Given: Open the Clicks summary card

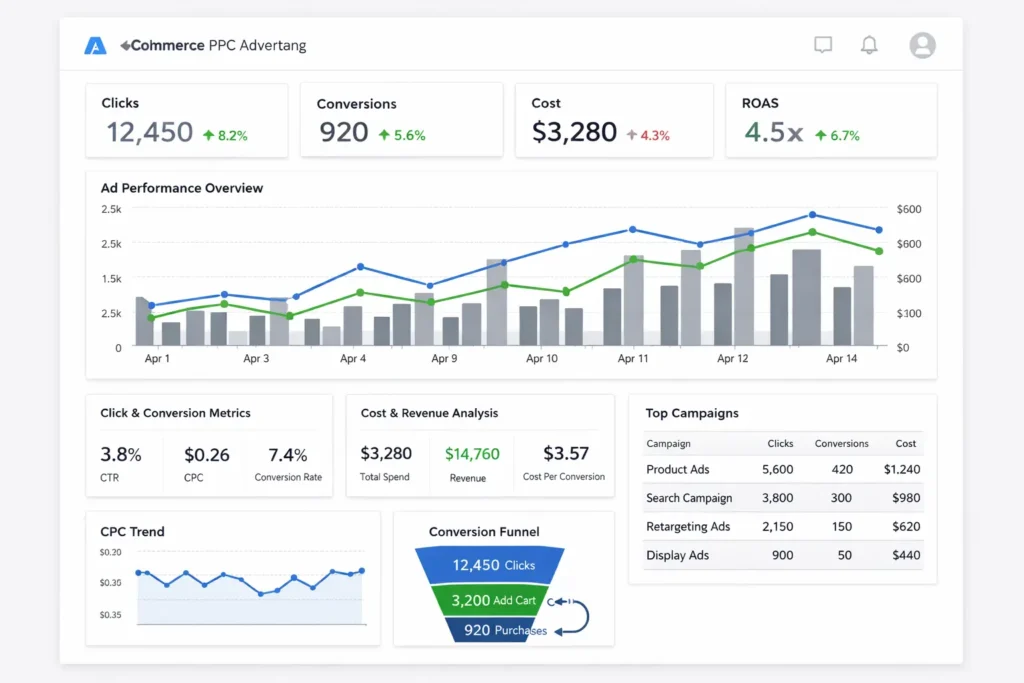Looking at the screenshot, I should pyautogui.click(x=186, y=120).
